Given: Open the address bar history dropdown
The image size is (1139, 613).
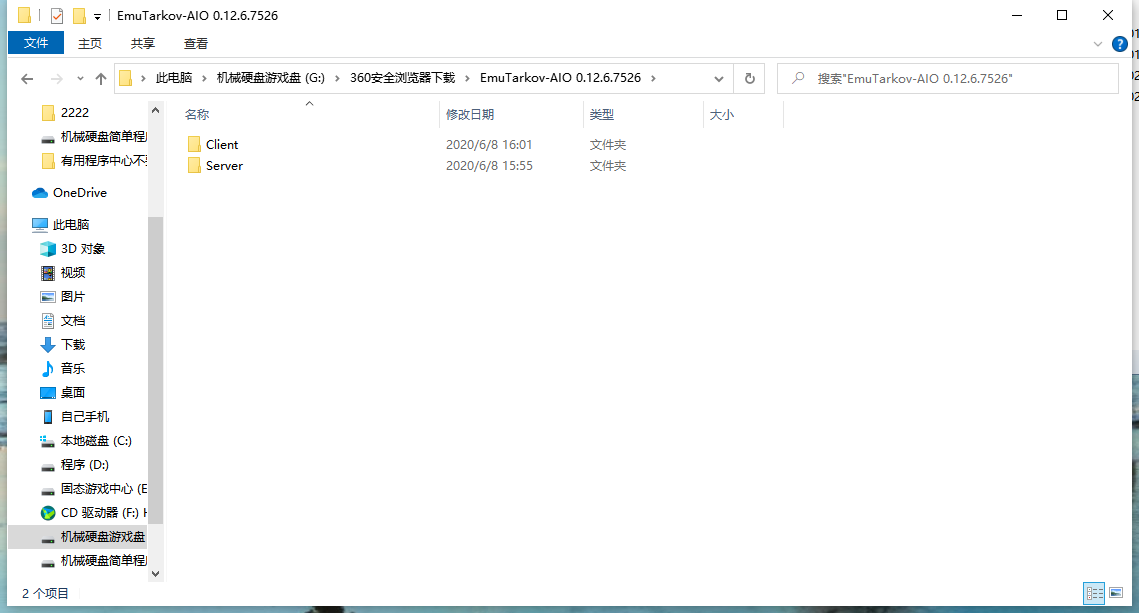Looking at the screenshot, I should tap(718, 78).
